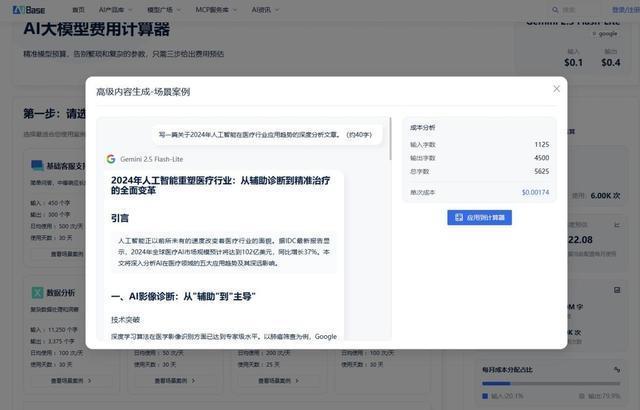640x410 pixels.
Task: Open 查看场景案例 in 基础客服支持 card
Action: [x=67, y=254]
